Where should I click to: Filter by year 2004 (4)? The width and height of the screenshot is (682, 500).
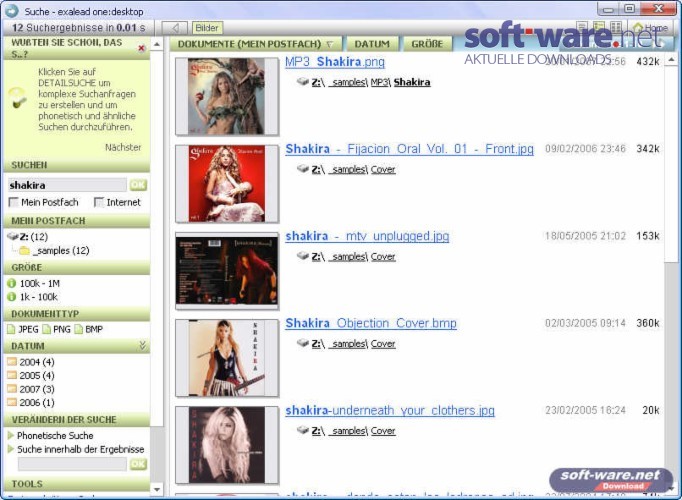coord(31,362)
